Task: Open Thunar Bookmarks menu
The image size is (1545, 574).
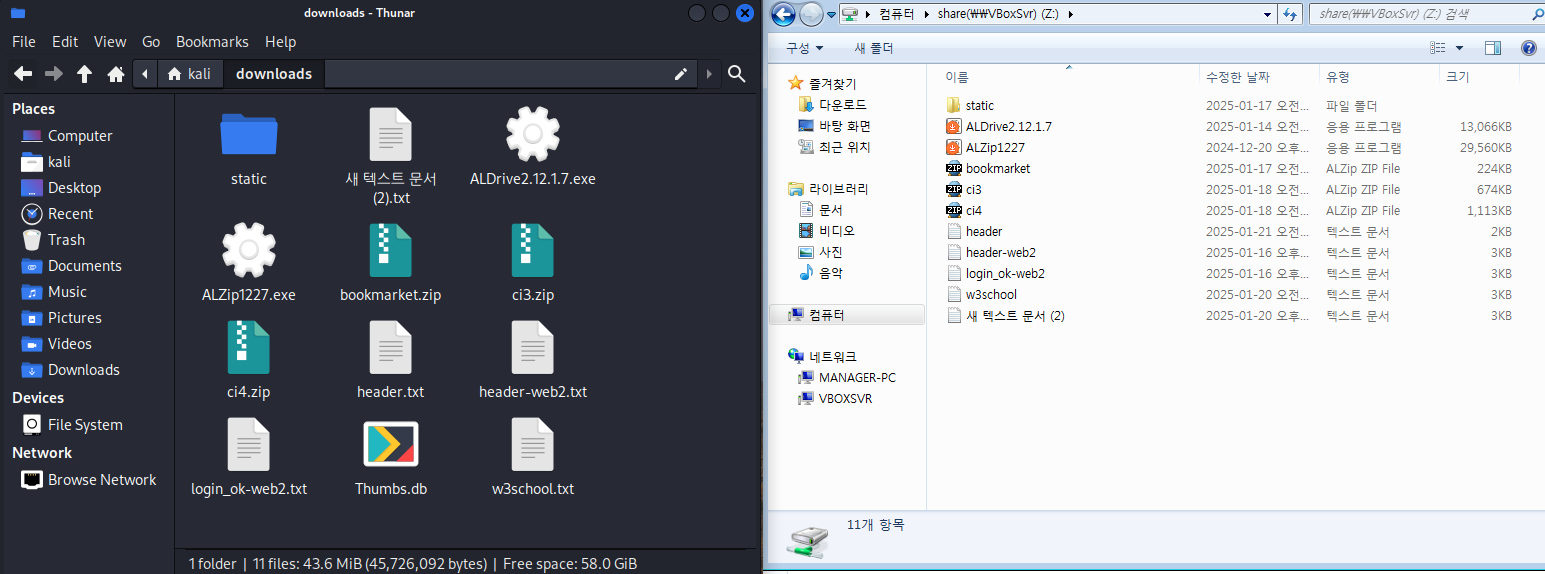Action: tap(212, 42)
